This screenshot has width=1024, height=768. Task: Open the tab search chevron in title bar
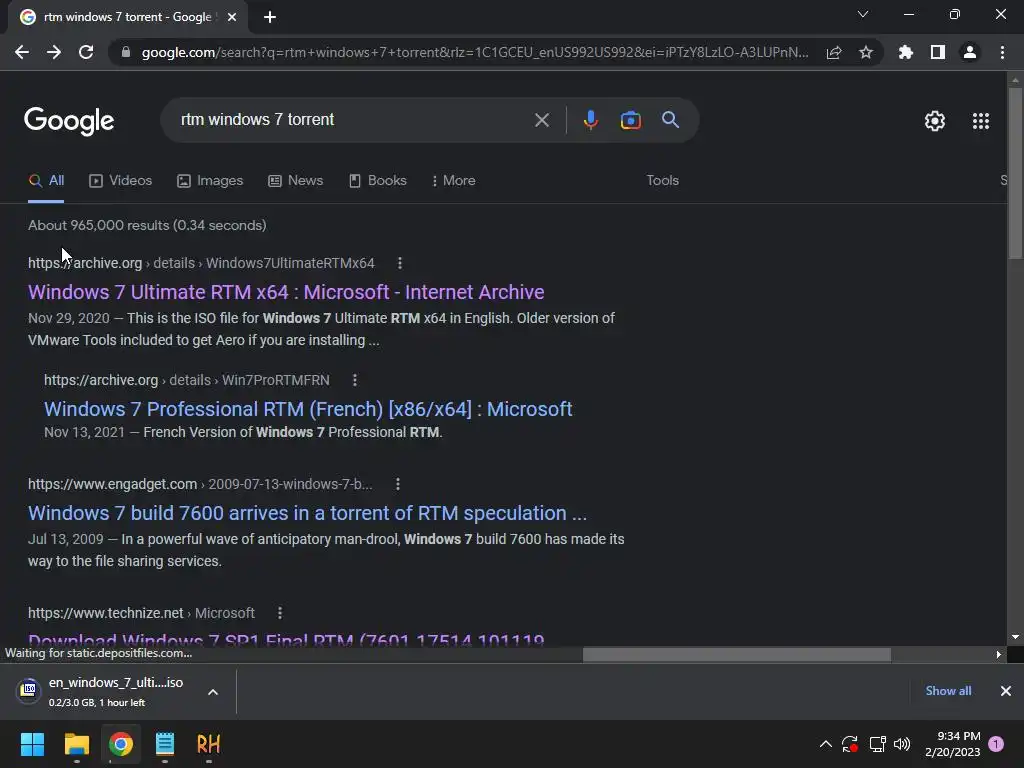(863, 14)
